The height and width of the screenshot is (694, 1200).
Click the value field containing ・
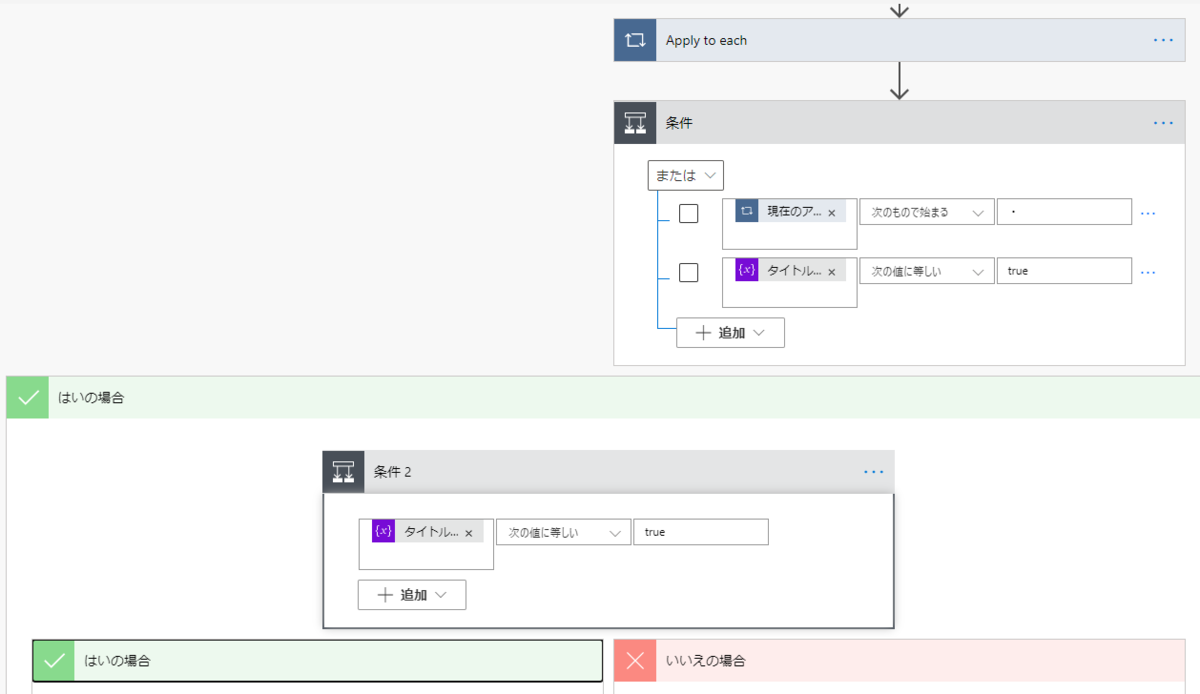[1064, 212]
